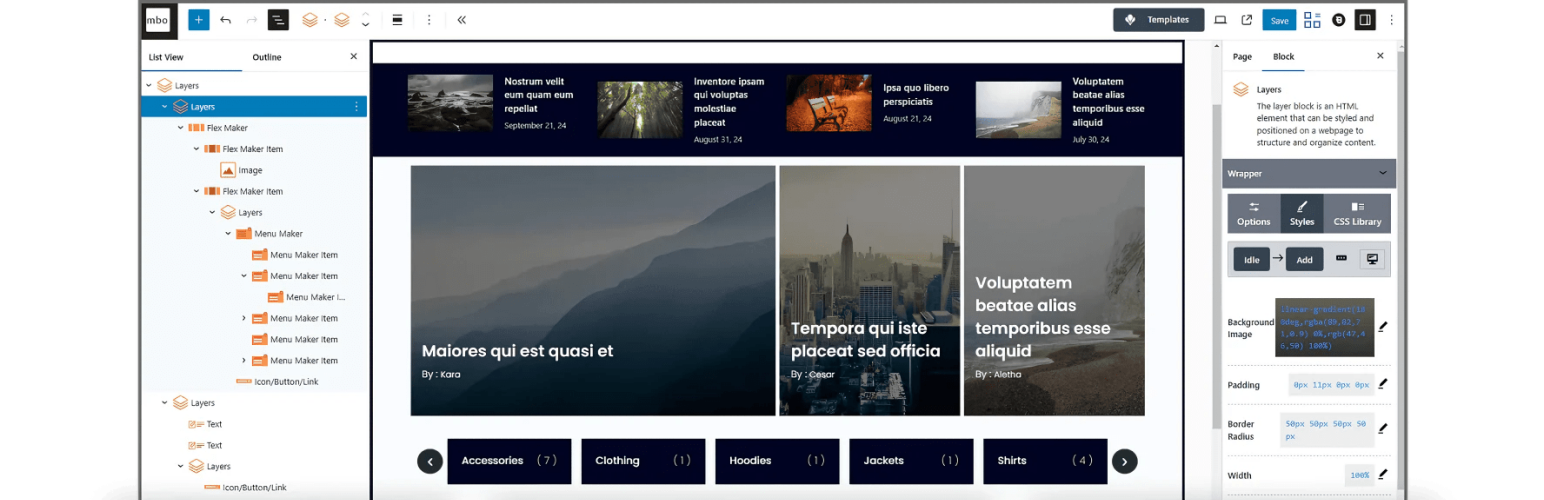The height and width of the screenshot is (500, 1544).
Task: Collapse the top-level Layers tree item
Action: 149,86
